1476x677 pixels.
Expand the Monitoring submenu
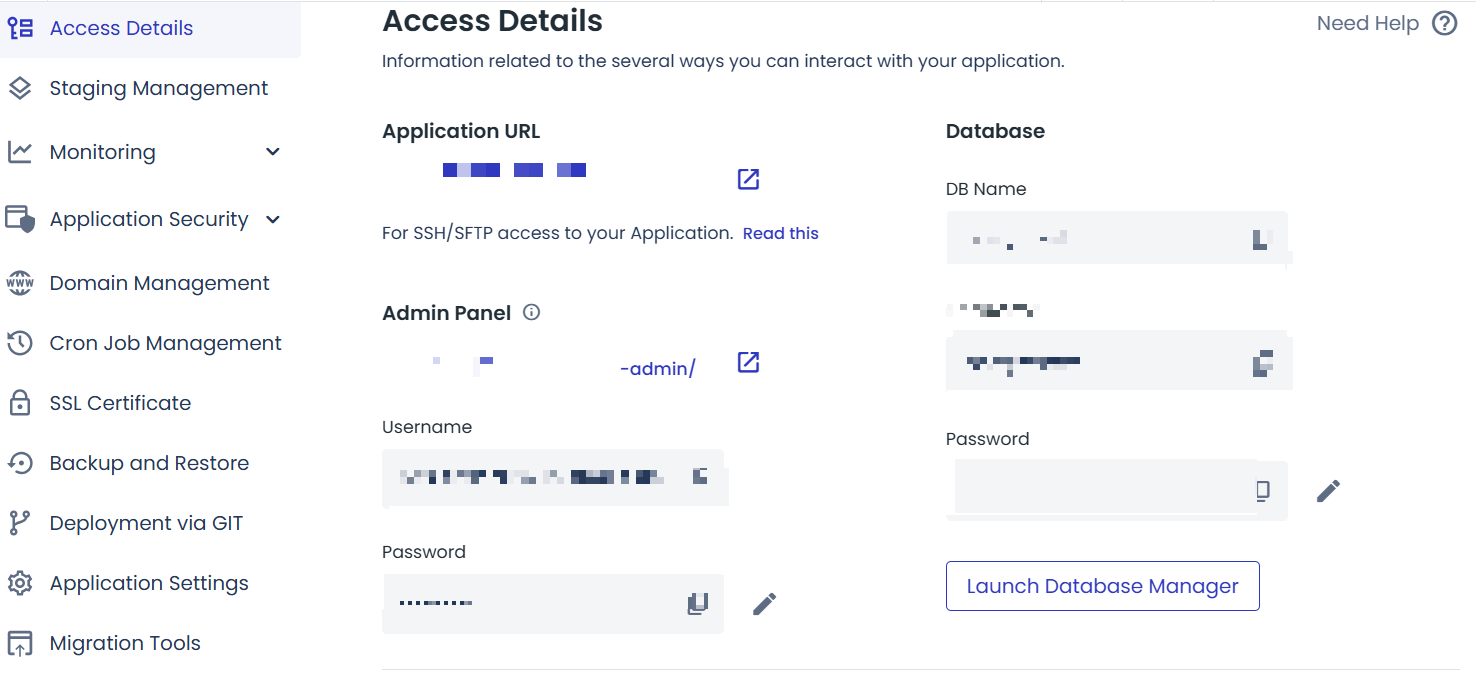click(272, 152)
